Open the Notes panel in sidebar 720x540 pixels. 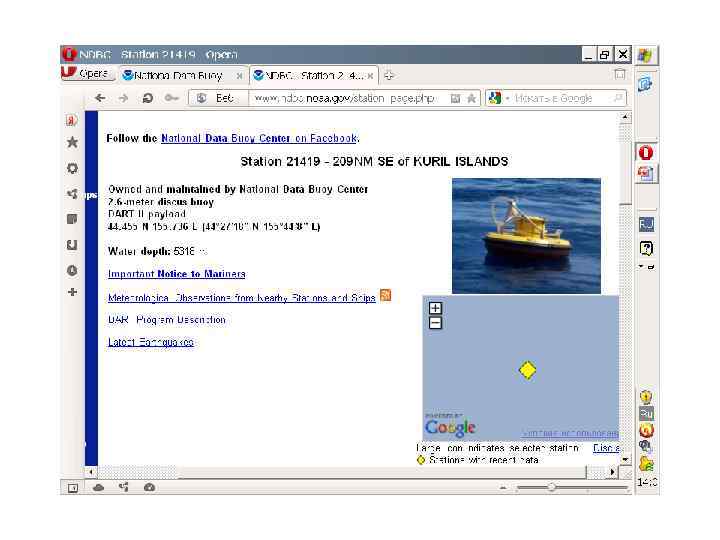[x=72, y=219]
